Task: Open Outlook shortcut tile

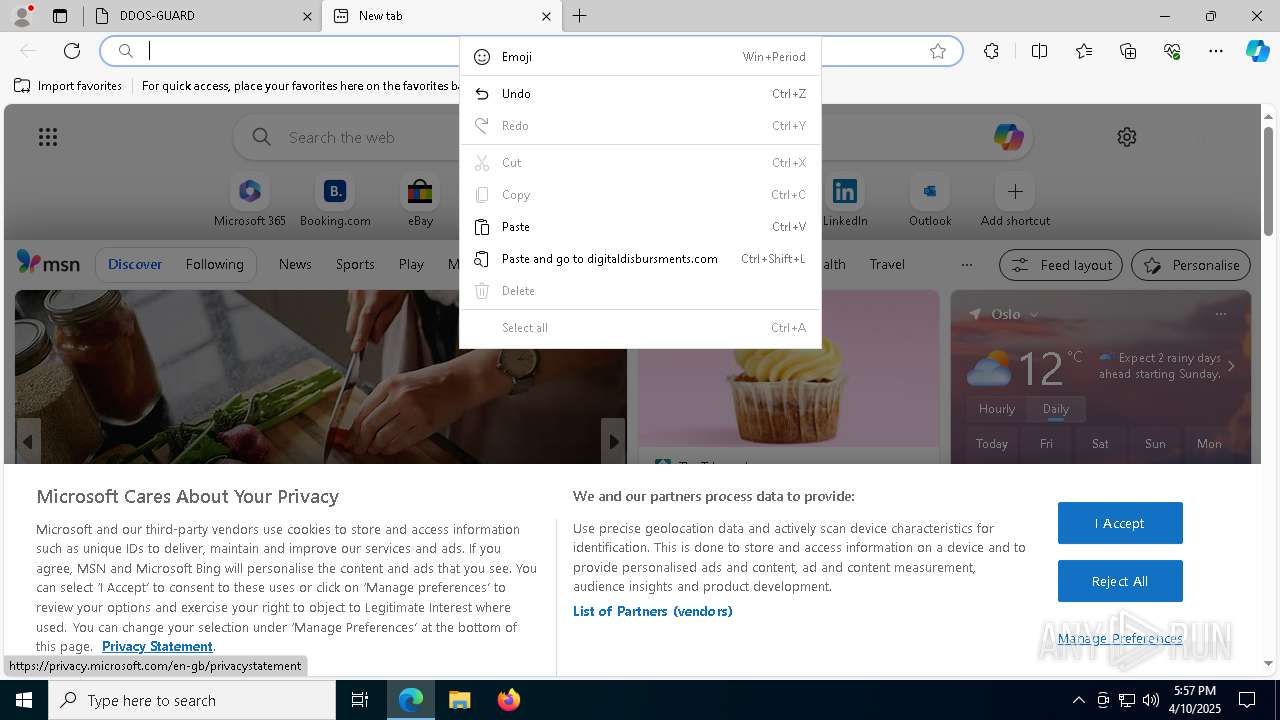Action: pyautogui.click(x=930, y=201)
